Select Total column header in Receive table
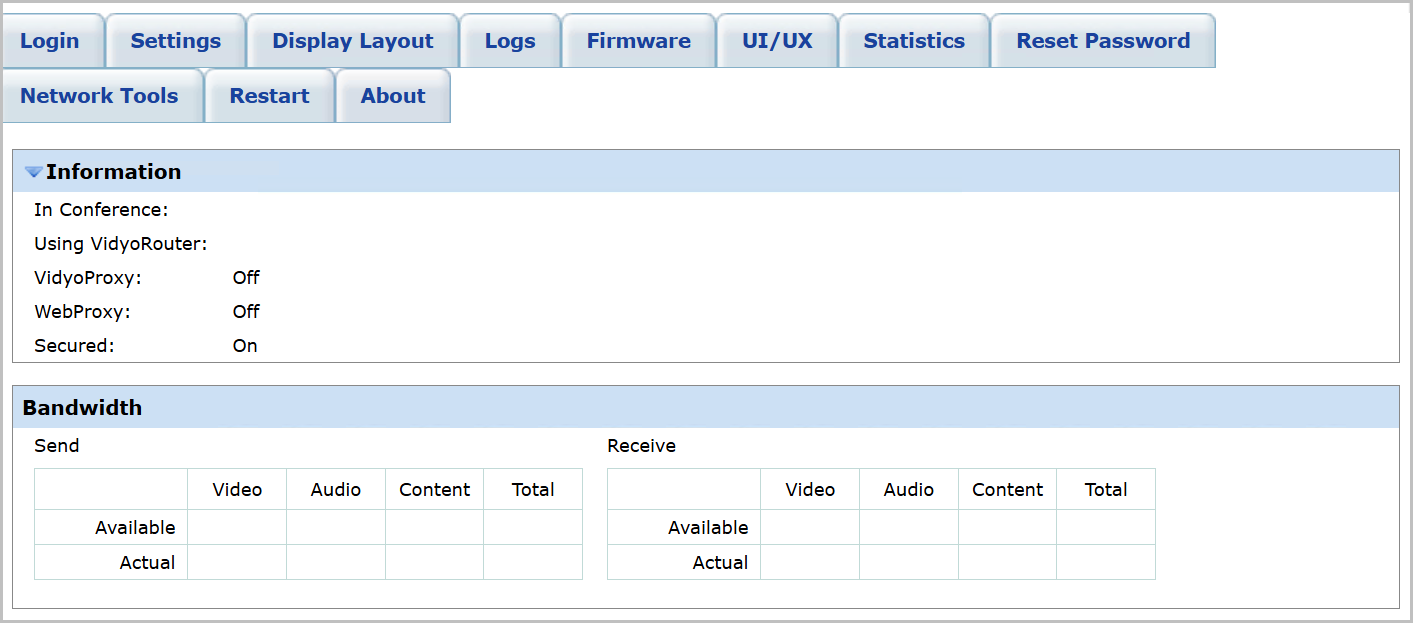The image size is (1413, 623). click(1106, 490)
